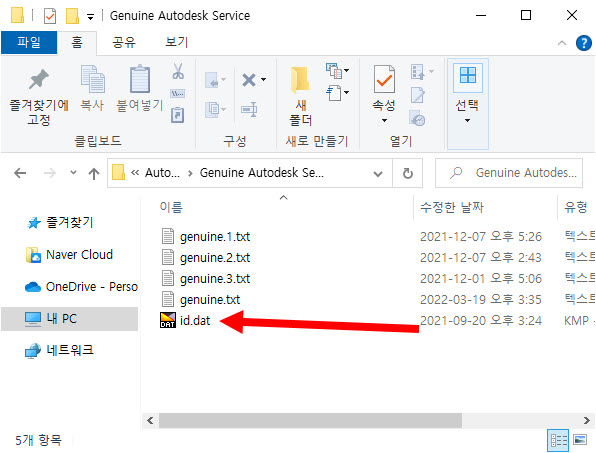
Task: Click the Paste shortcut icon
Action: 178,115
